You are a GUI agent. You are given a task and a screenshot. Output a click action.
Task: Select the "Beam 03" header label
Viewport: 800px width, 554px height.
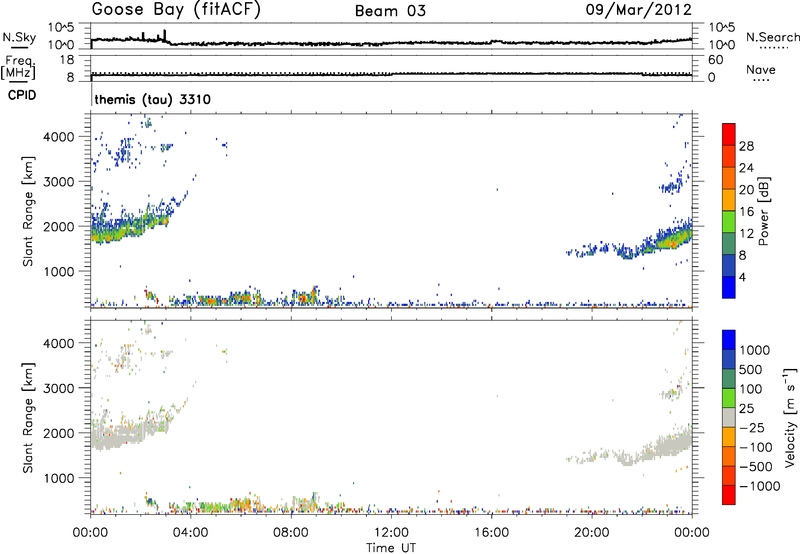click(x=390, y=11)
